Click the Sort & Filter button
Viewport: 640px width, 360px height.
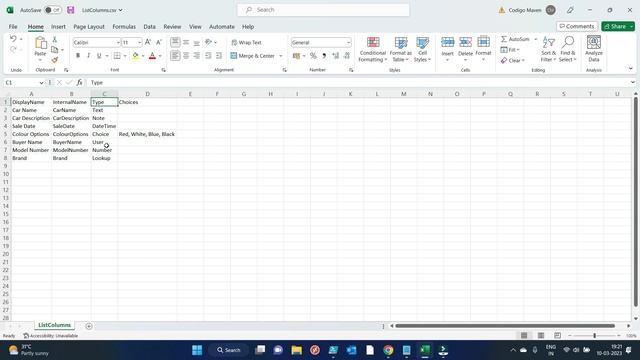[549, 49]
